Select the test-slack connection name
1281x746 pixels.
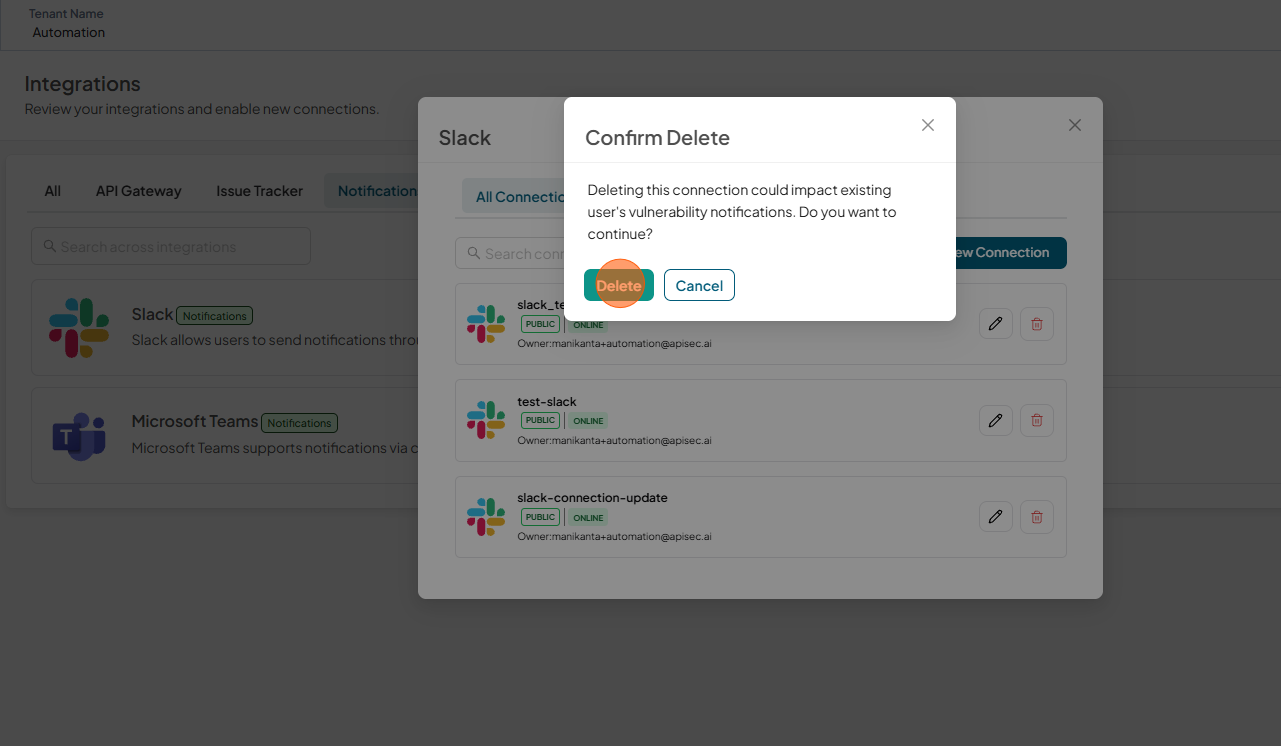pos(547,401)
